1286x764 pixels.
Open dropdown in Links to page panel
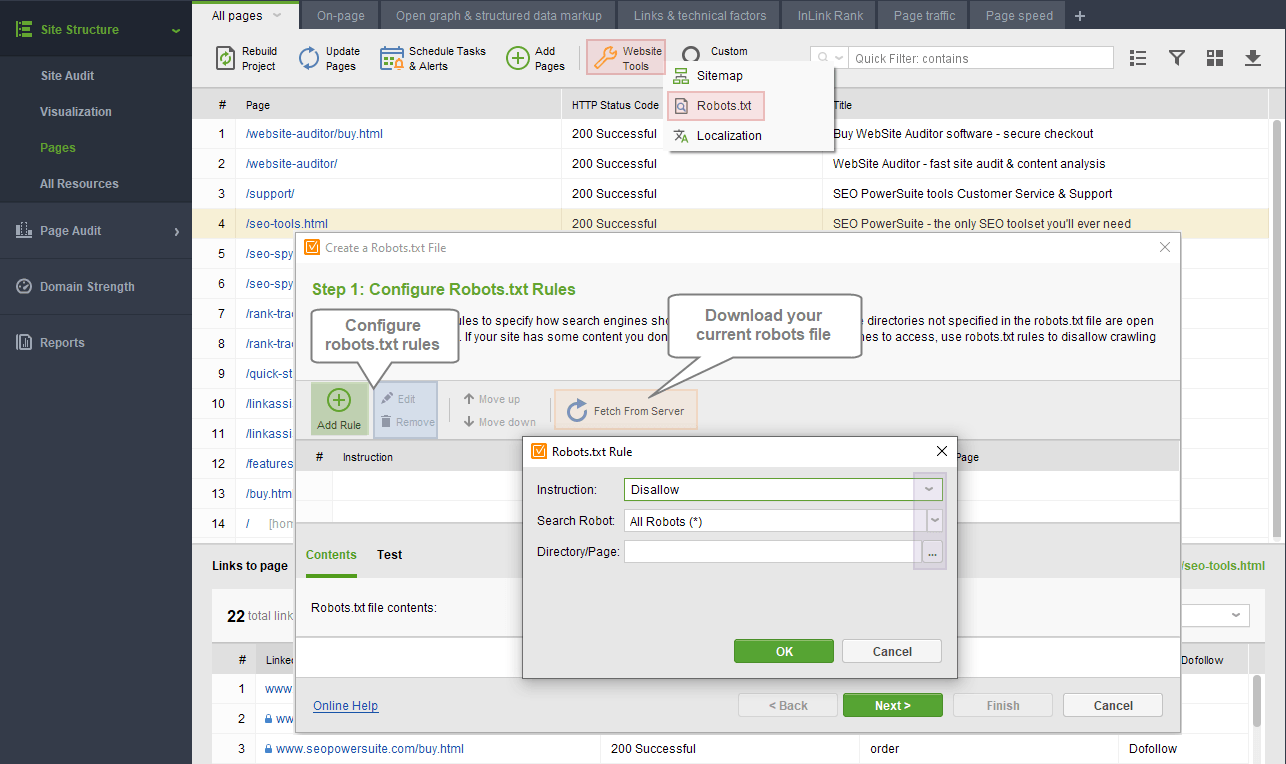click(x=1237, y=615)
